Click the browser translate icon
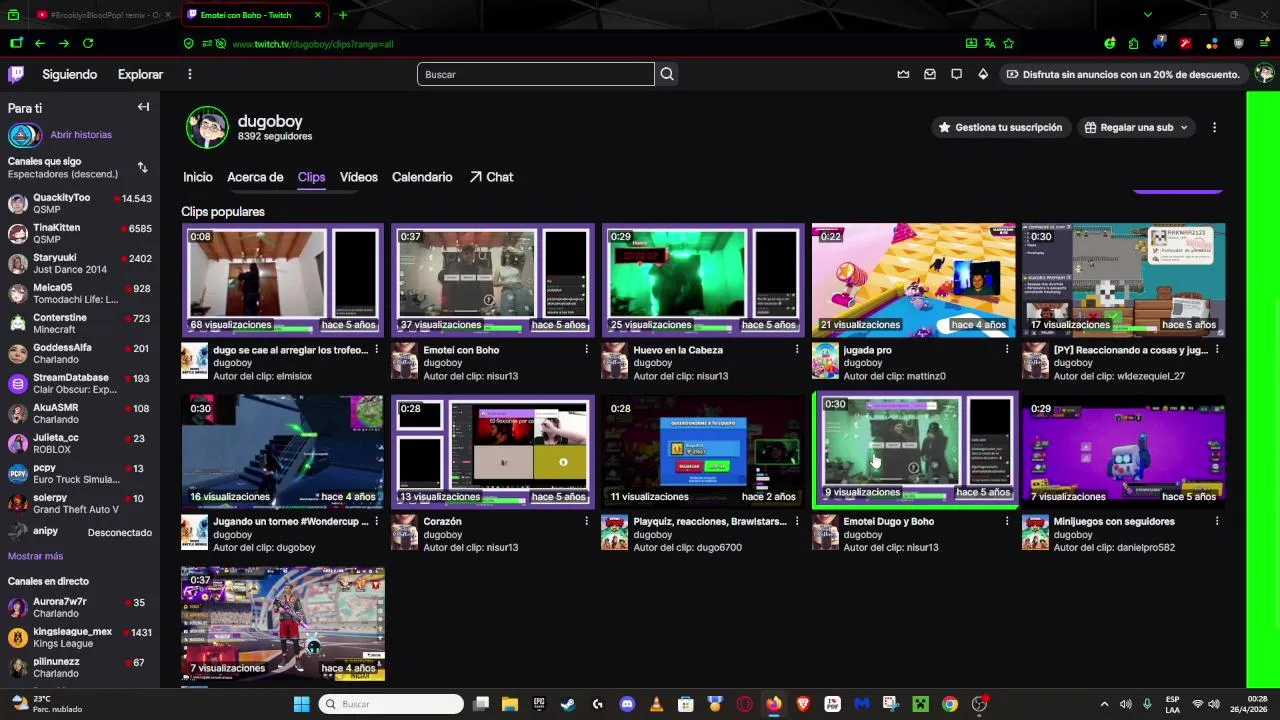Viewport: 1280px width, 720px height. pos(989,43)
